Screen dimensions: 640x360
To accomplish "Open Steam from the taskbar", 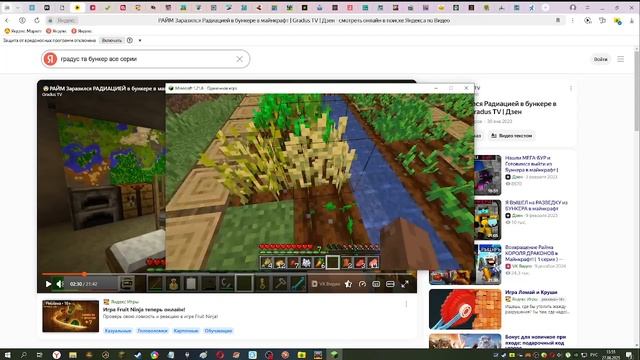I will tap(138, 355).
